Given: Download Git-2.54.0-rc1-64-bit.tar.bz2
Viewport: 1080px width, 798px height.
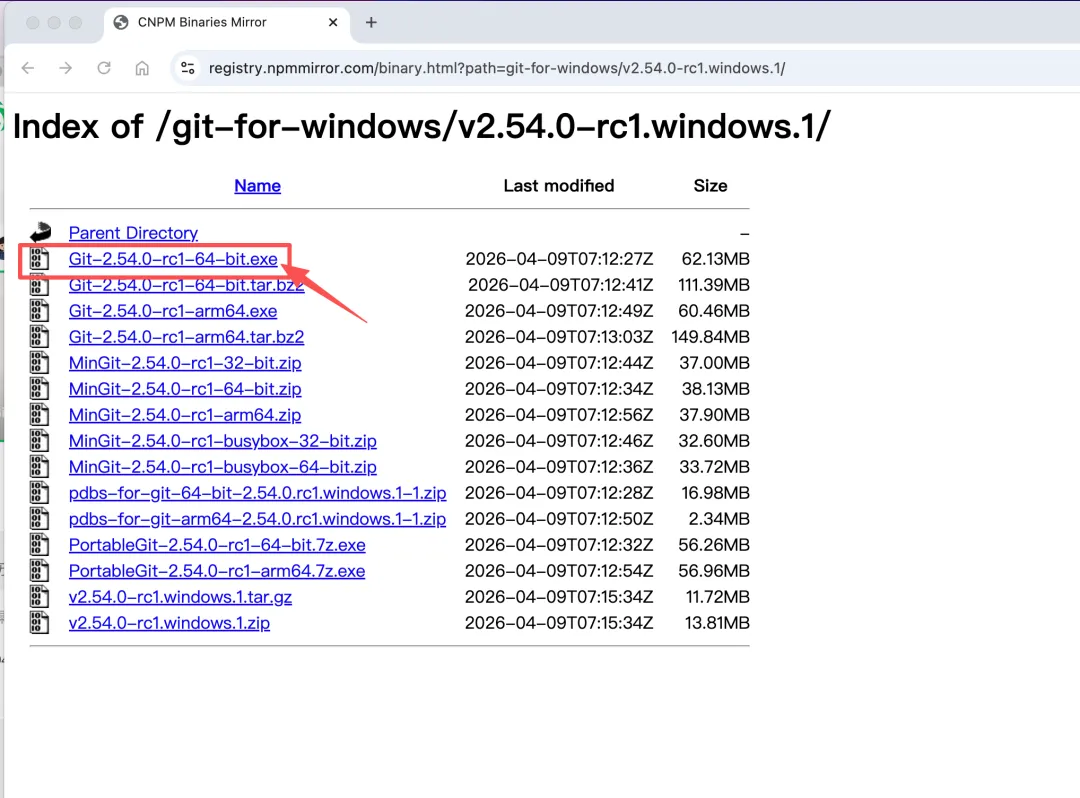Looking at the screenshot, I should coord(186,285).
